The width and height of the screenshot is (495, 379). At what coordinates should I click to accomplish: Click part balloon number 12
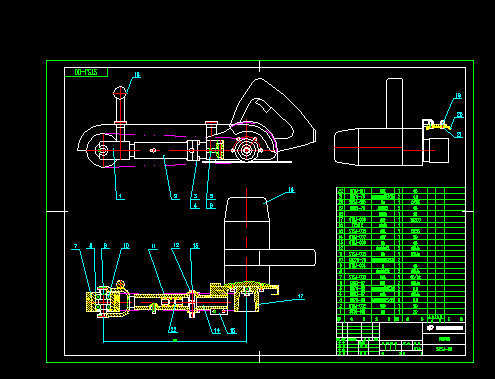pyautogui.click(x=176, y=246)
